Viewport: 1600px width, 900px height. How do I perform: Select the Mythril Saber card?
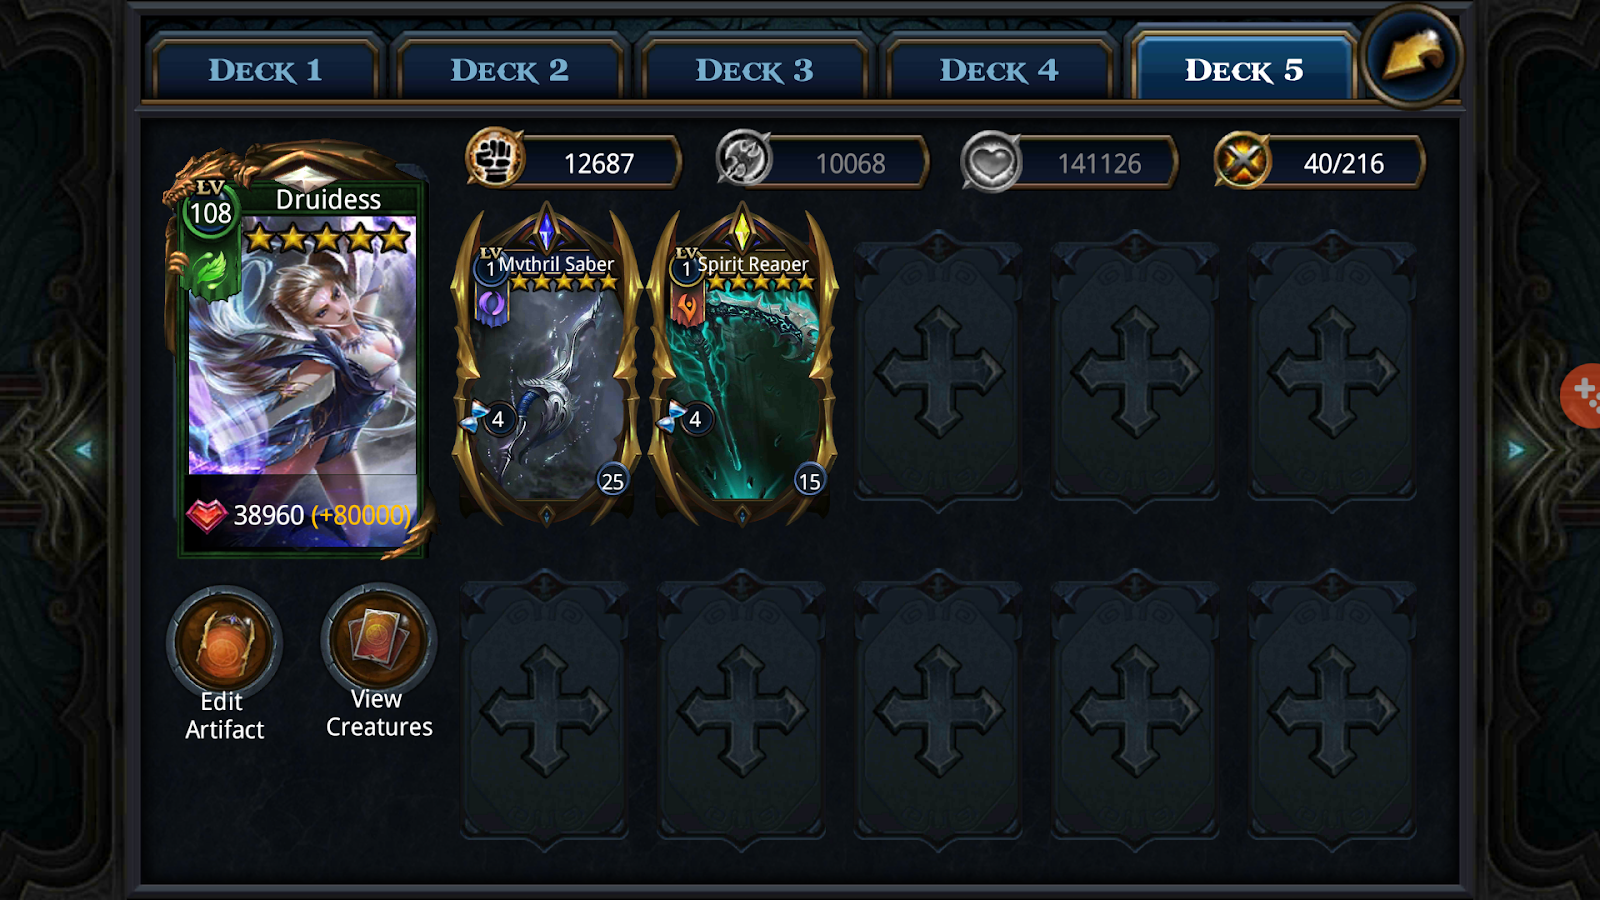coord(546,366)
